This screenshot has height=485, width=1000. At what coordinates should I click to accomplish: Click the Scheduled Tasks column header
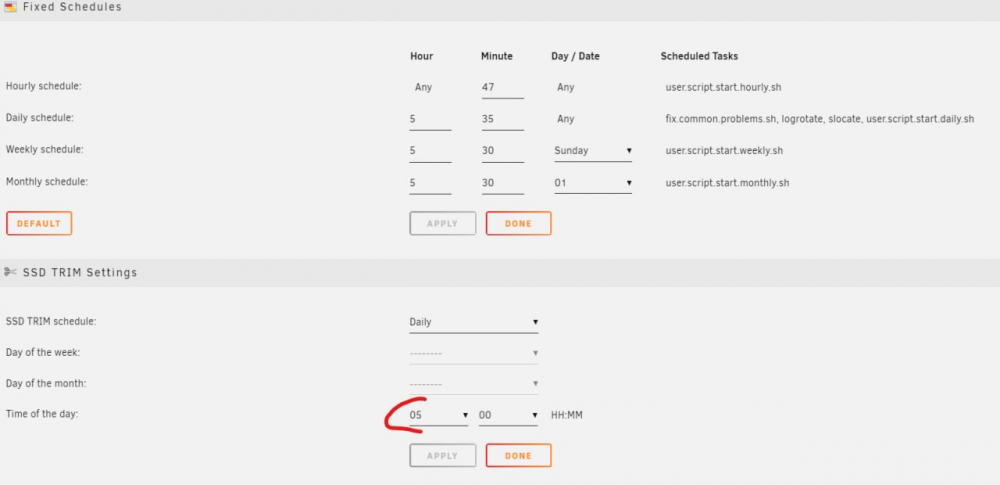pyautogui.click(x=700, y=56)
